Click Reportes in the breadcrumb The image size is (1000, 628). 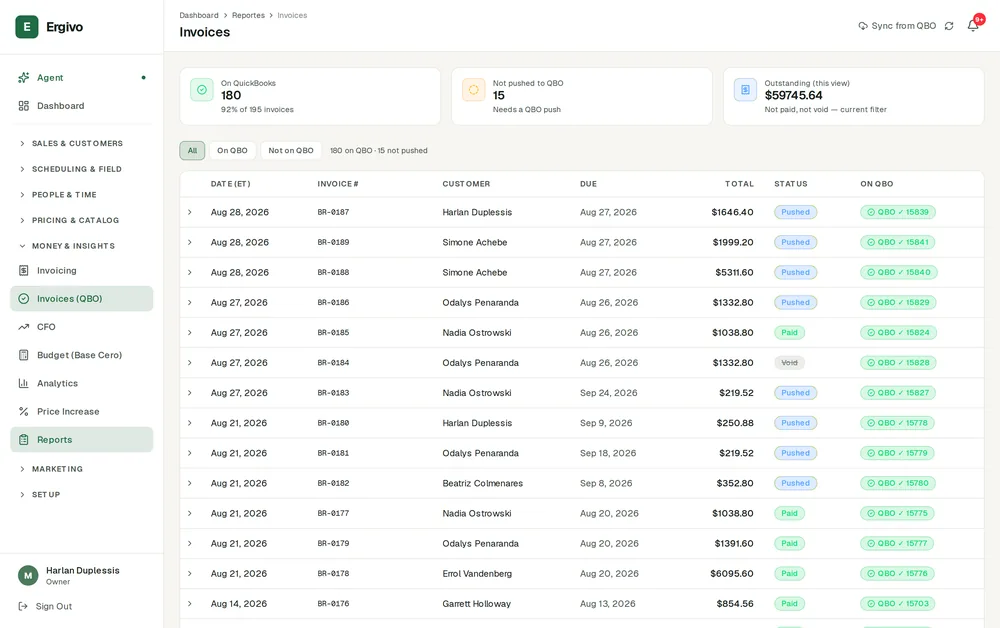tap(248, 15)
